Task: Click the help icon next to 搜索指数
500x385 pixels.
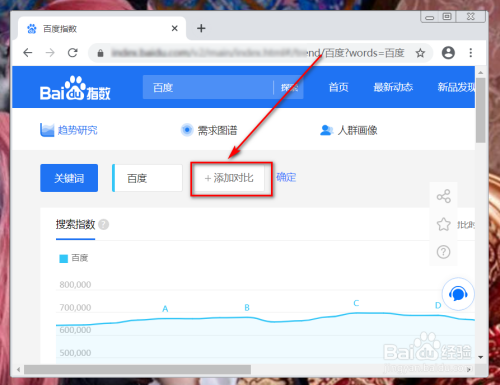Action: 104,225
